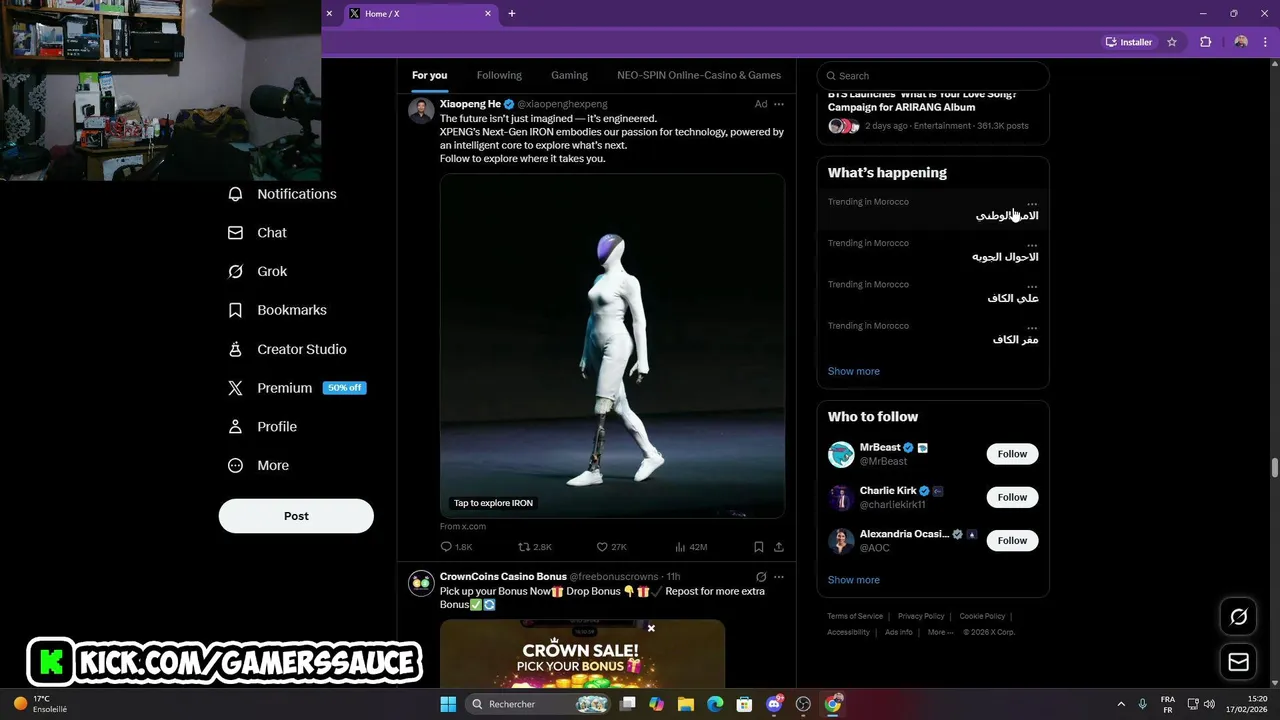View analytics of the Xiaopeng He post
Screen dimensions: 1280x720
[680, 547]
